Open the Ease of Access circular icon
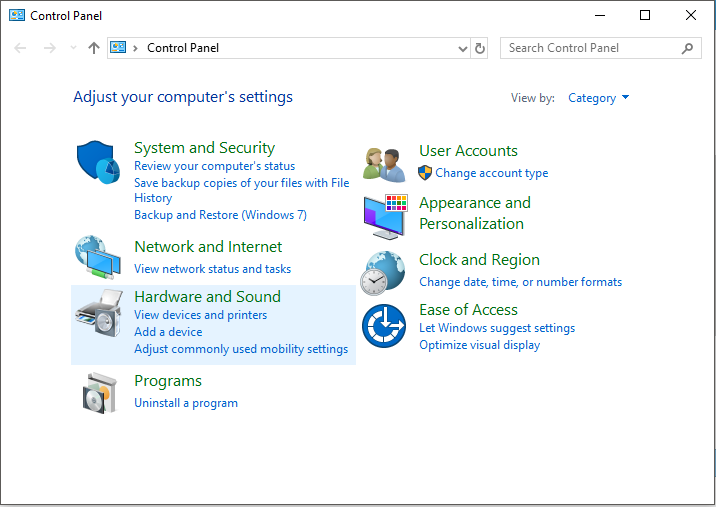This screenshot has width=716, height=507. [x=384, y=326]
